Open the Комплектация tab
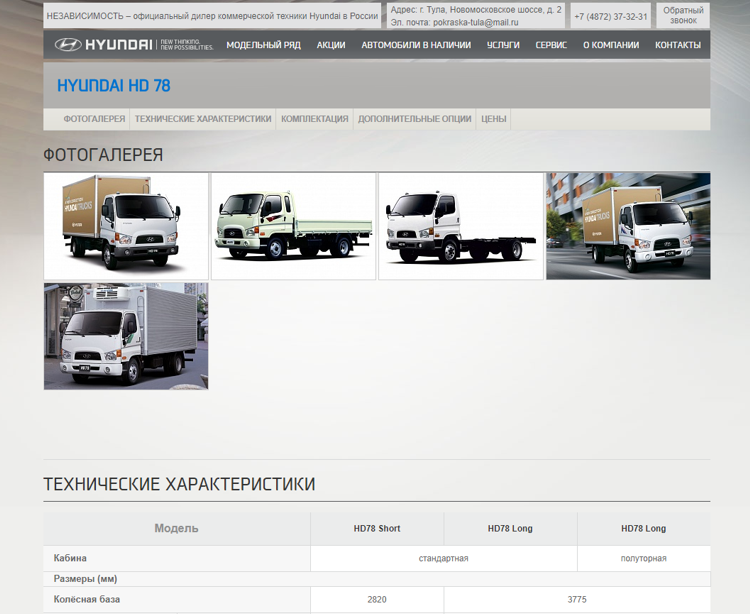Image resolution: width=750 pixels, height=614 pixels. (314, 119)
